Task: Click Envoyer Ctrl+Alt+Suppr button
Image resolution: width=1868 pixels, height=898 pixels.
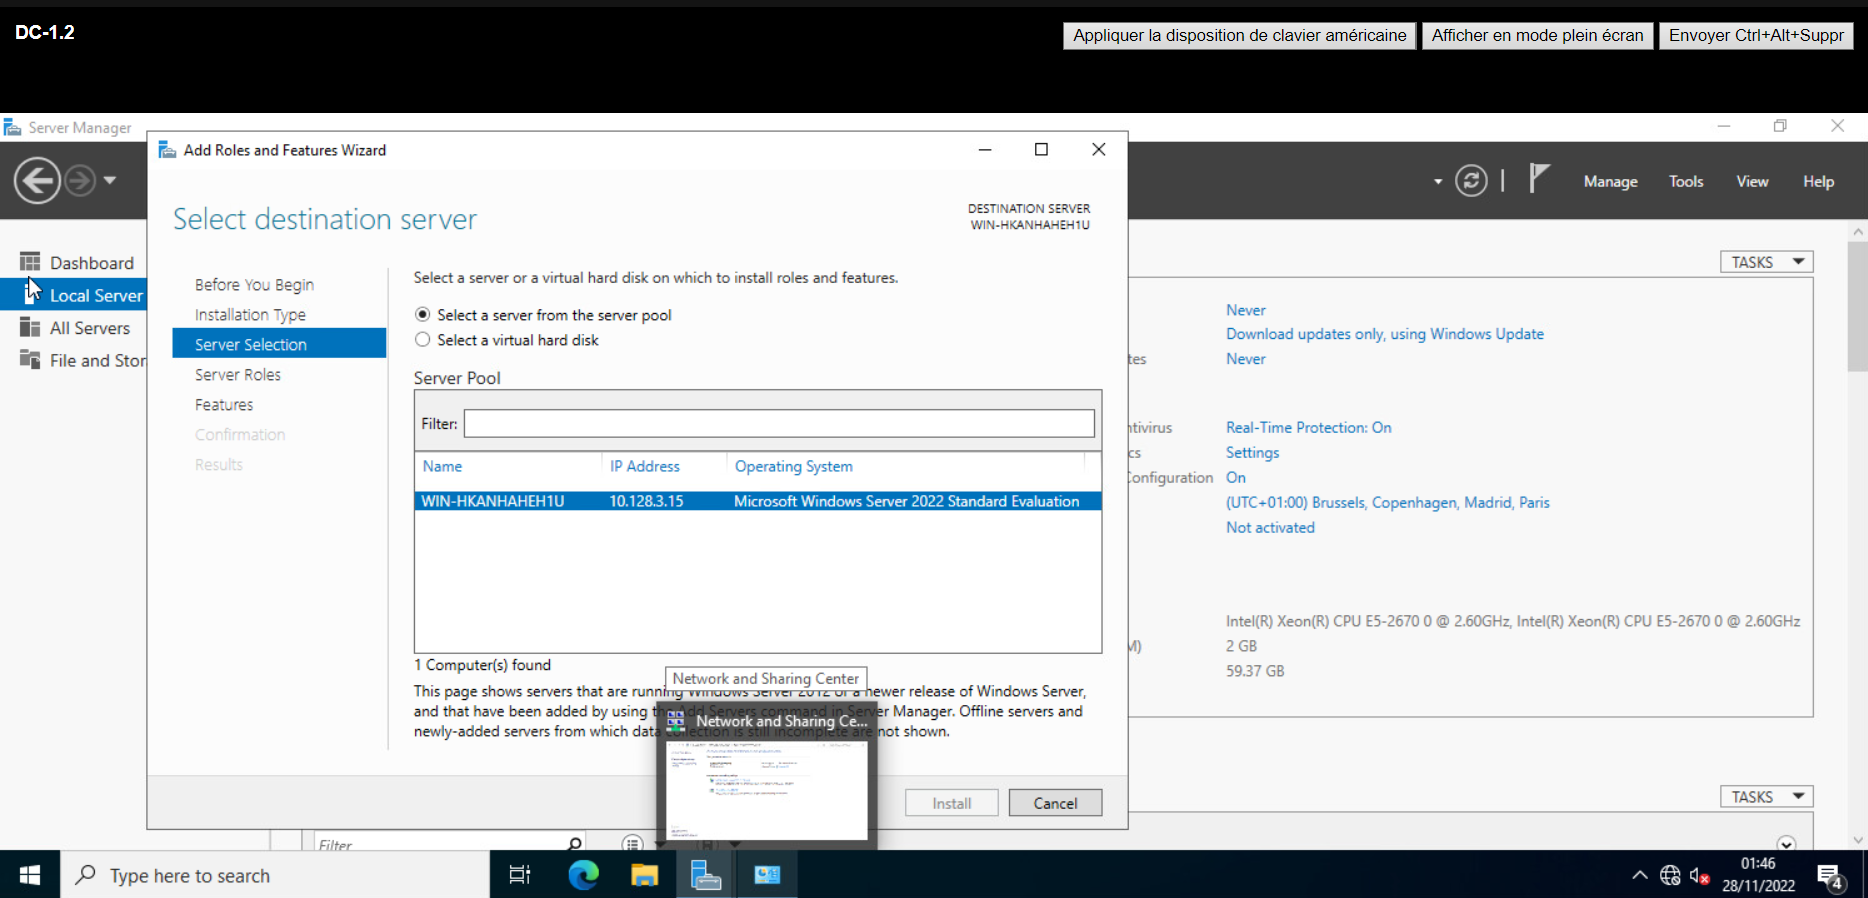Action: coord(1756,35)
